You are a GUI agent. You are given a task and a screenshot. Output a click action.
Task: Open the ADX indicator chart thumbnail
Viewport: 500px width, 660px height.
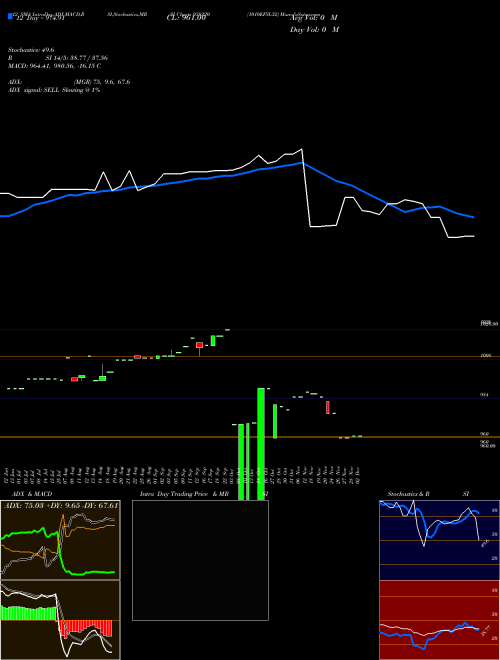(x=60, y=540)
